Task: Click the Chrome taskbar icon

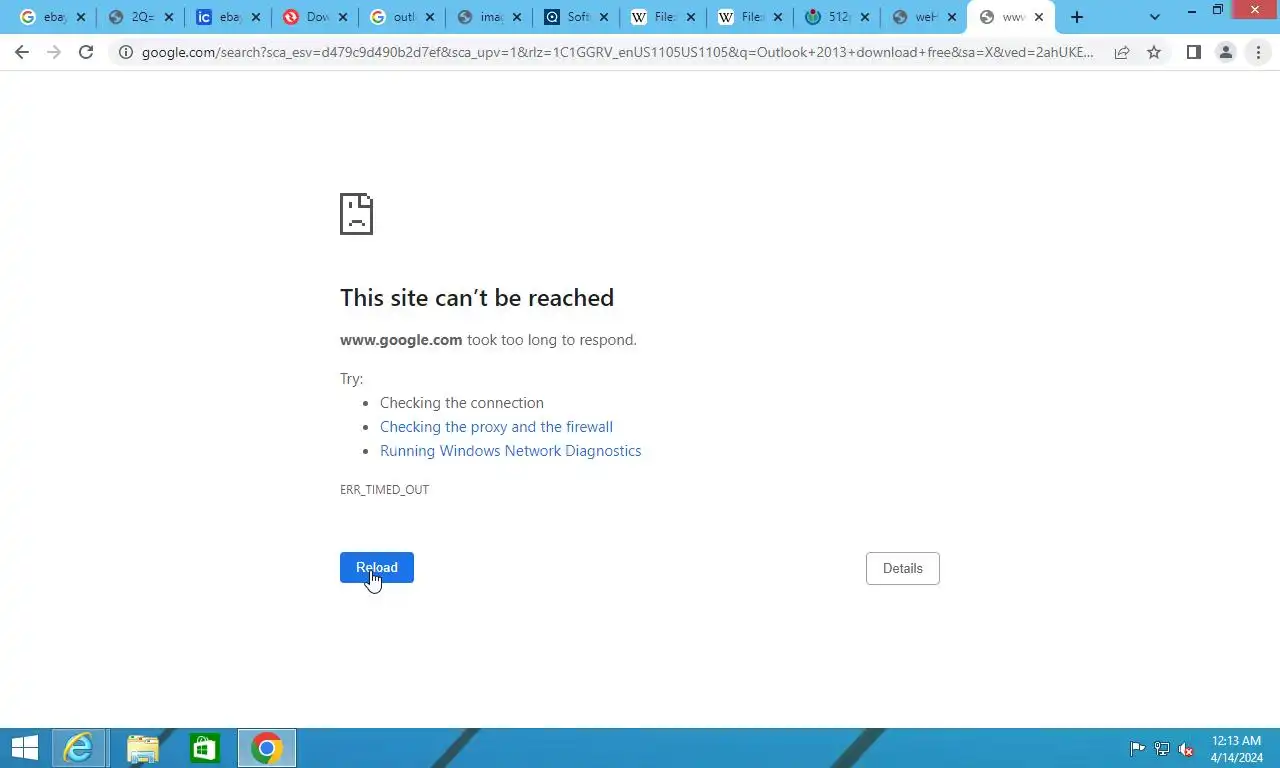Action: 267,748
